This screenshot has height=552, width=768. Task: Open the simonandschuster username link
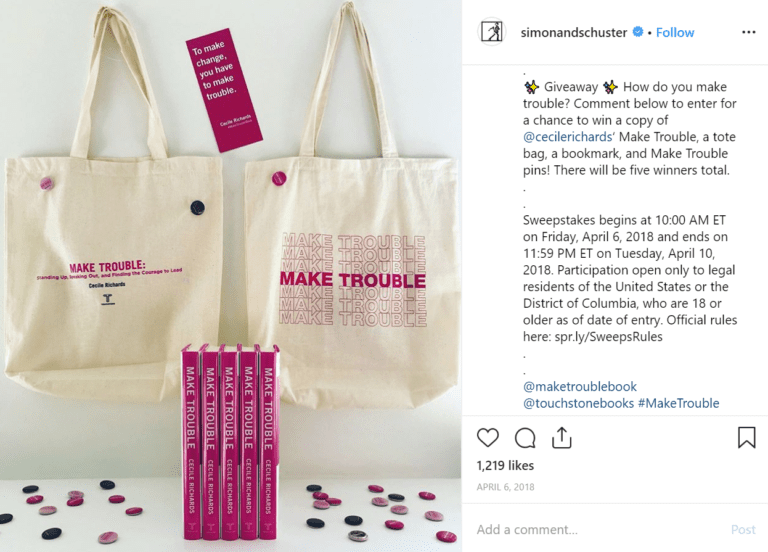coord(574,32)
